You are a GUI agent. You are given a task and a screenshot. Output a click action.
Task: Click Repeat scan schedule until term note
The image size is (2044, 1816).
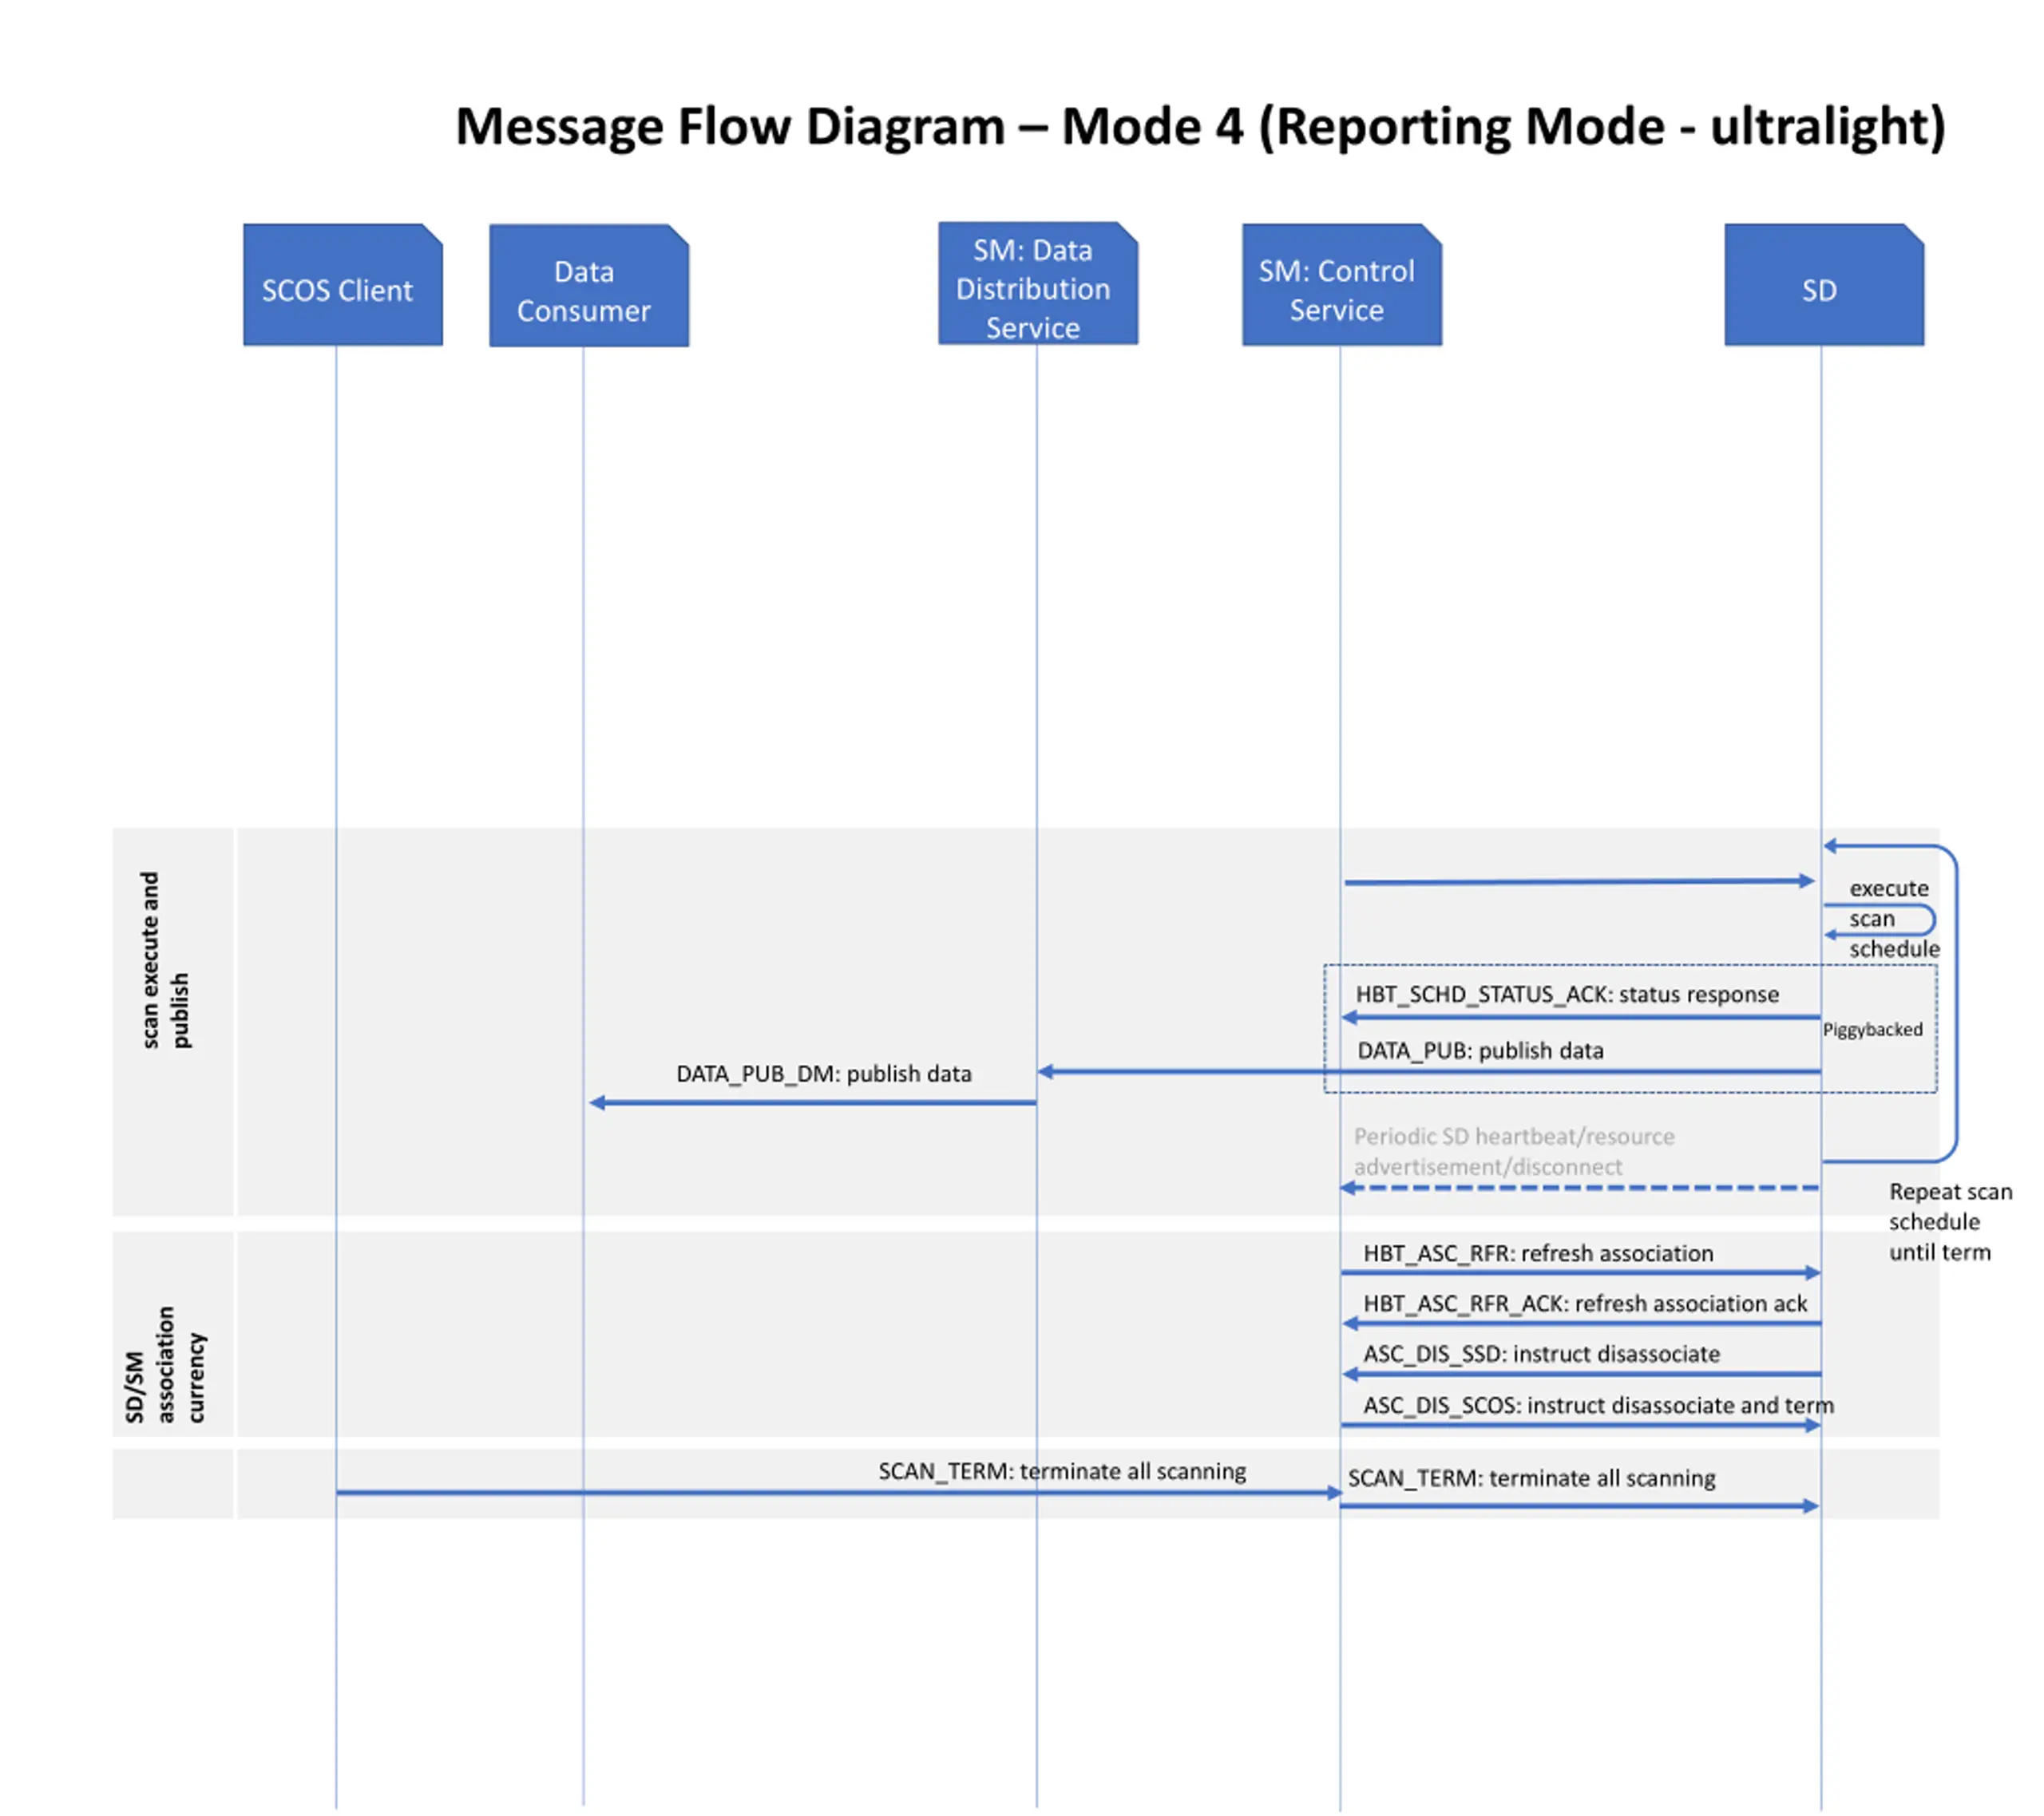(1950, 1221)
